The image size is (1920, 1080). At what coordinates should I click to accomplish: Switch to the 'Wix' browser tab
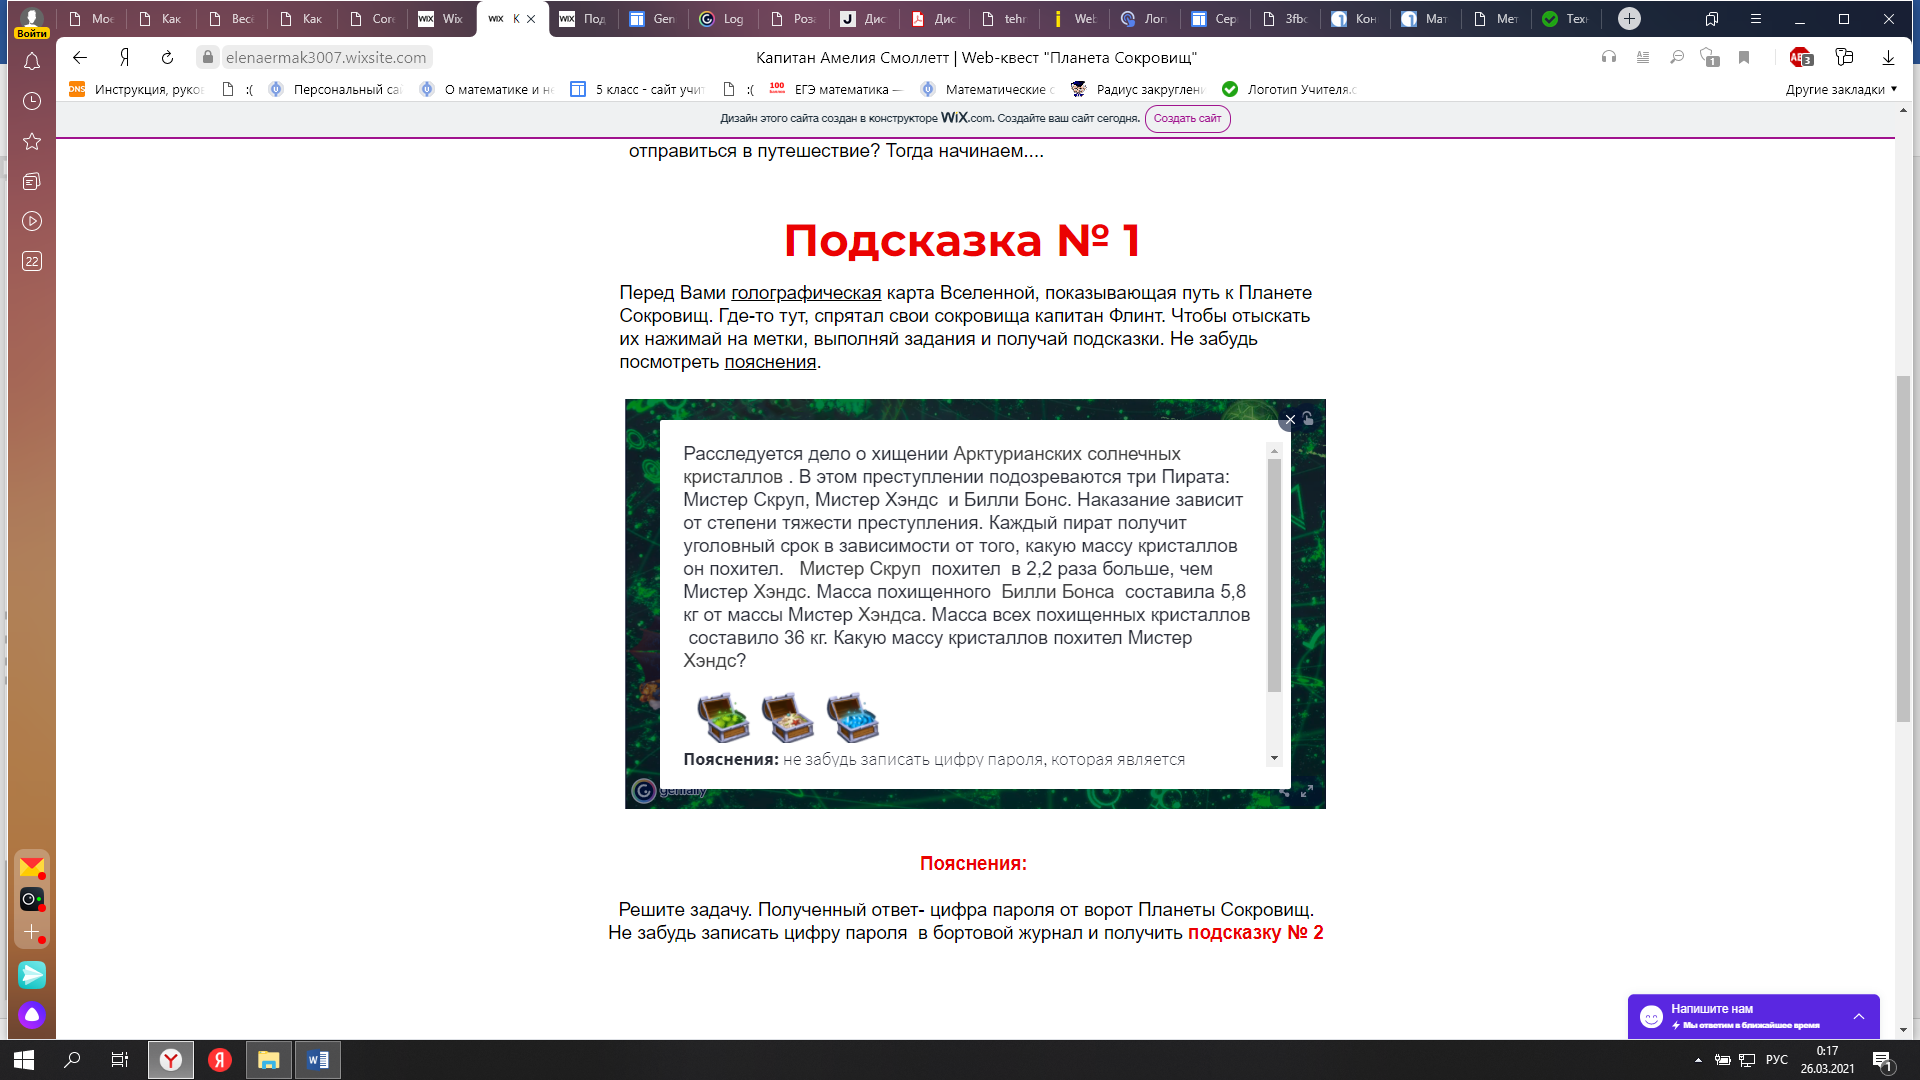[x=441, y=19]
